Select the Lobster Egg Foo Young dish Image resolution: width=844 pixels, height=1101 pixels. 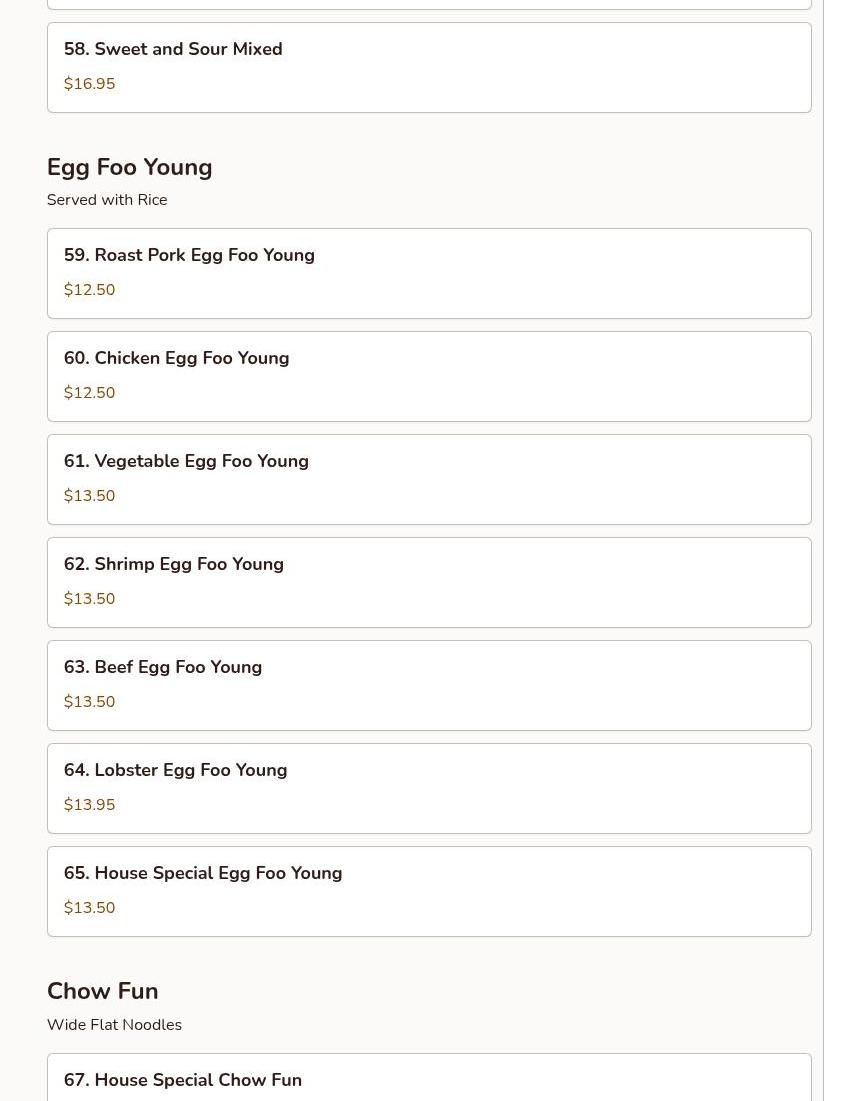[175, 770]
